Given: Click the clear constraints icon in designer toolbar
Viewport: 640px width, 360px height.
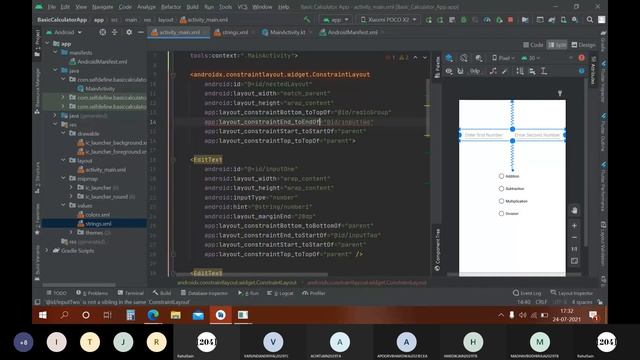Looking at the screenshot, I should (493, 71).
